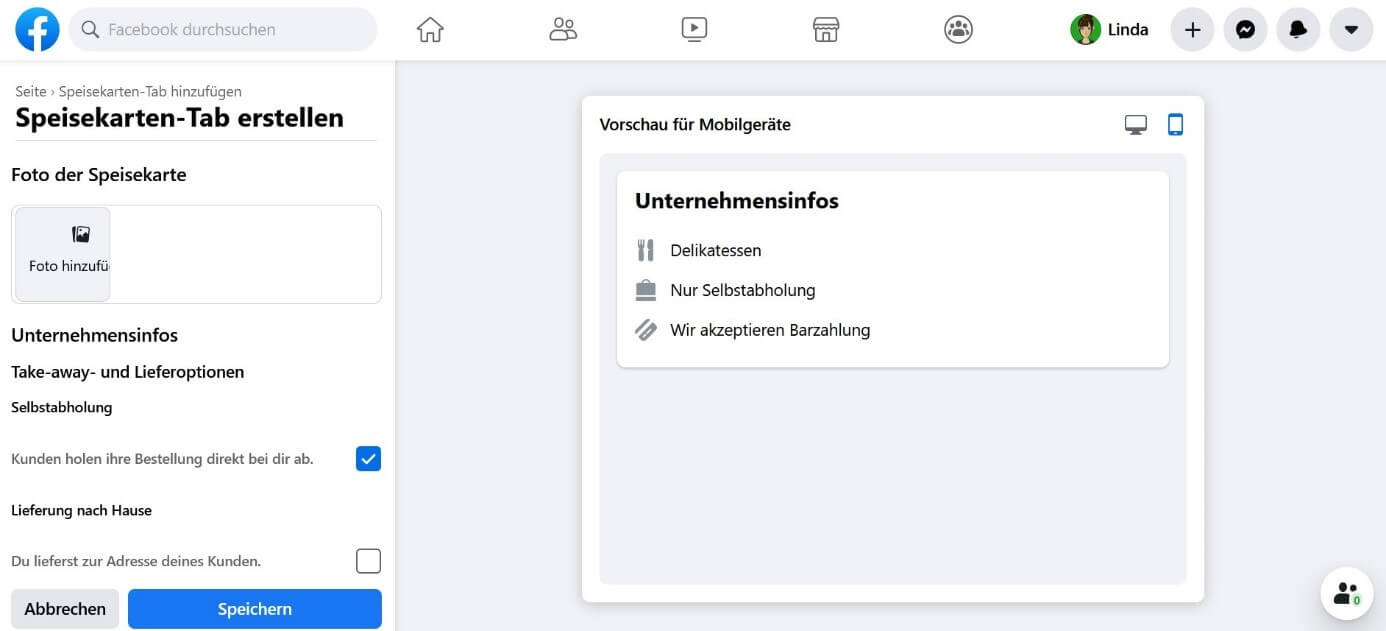Expand the account dropdown arrow
Screen dimensions: 1386x631
pyautogui.click(x=1351, y=30)
